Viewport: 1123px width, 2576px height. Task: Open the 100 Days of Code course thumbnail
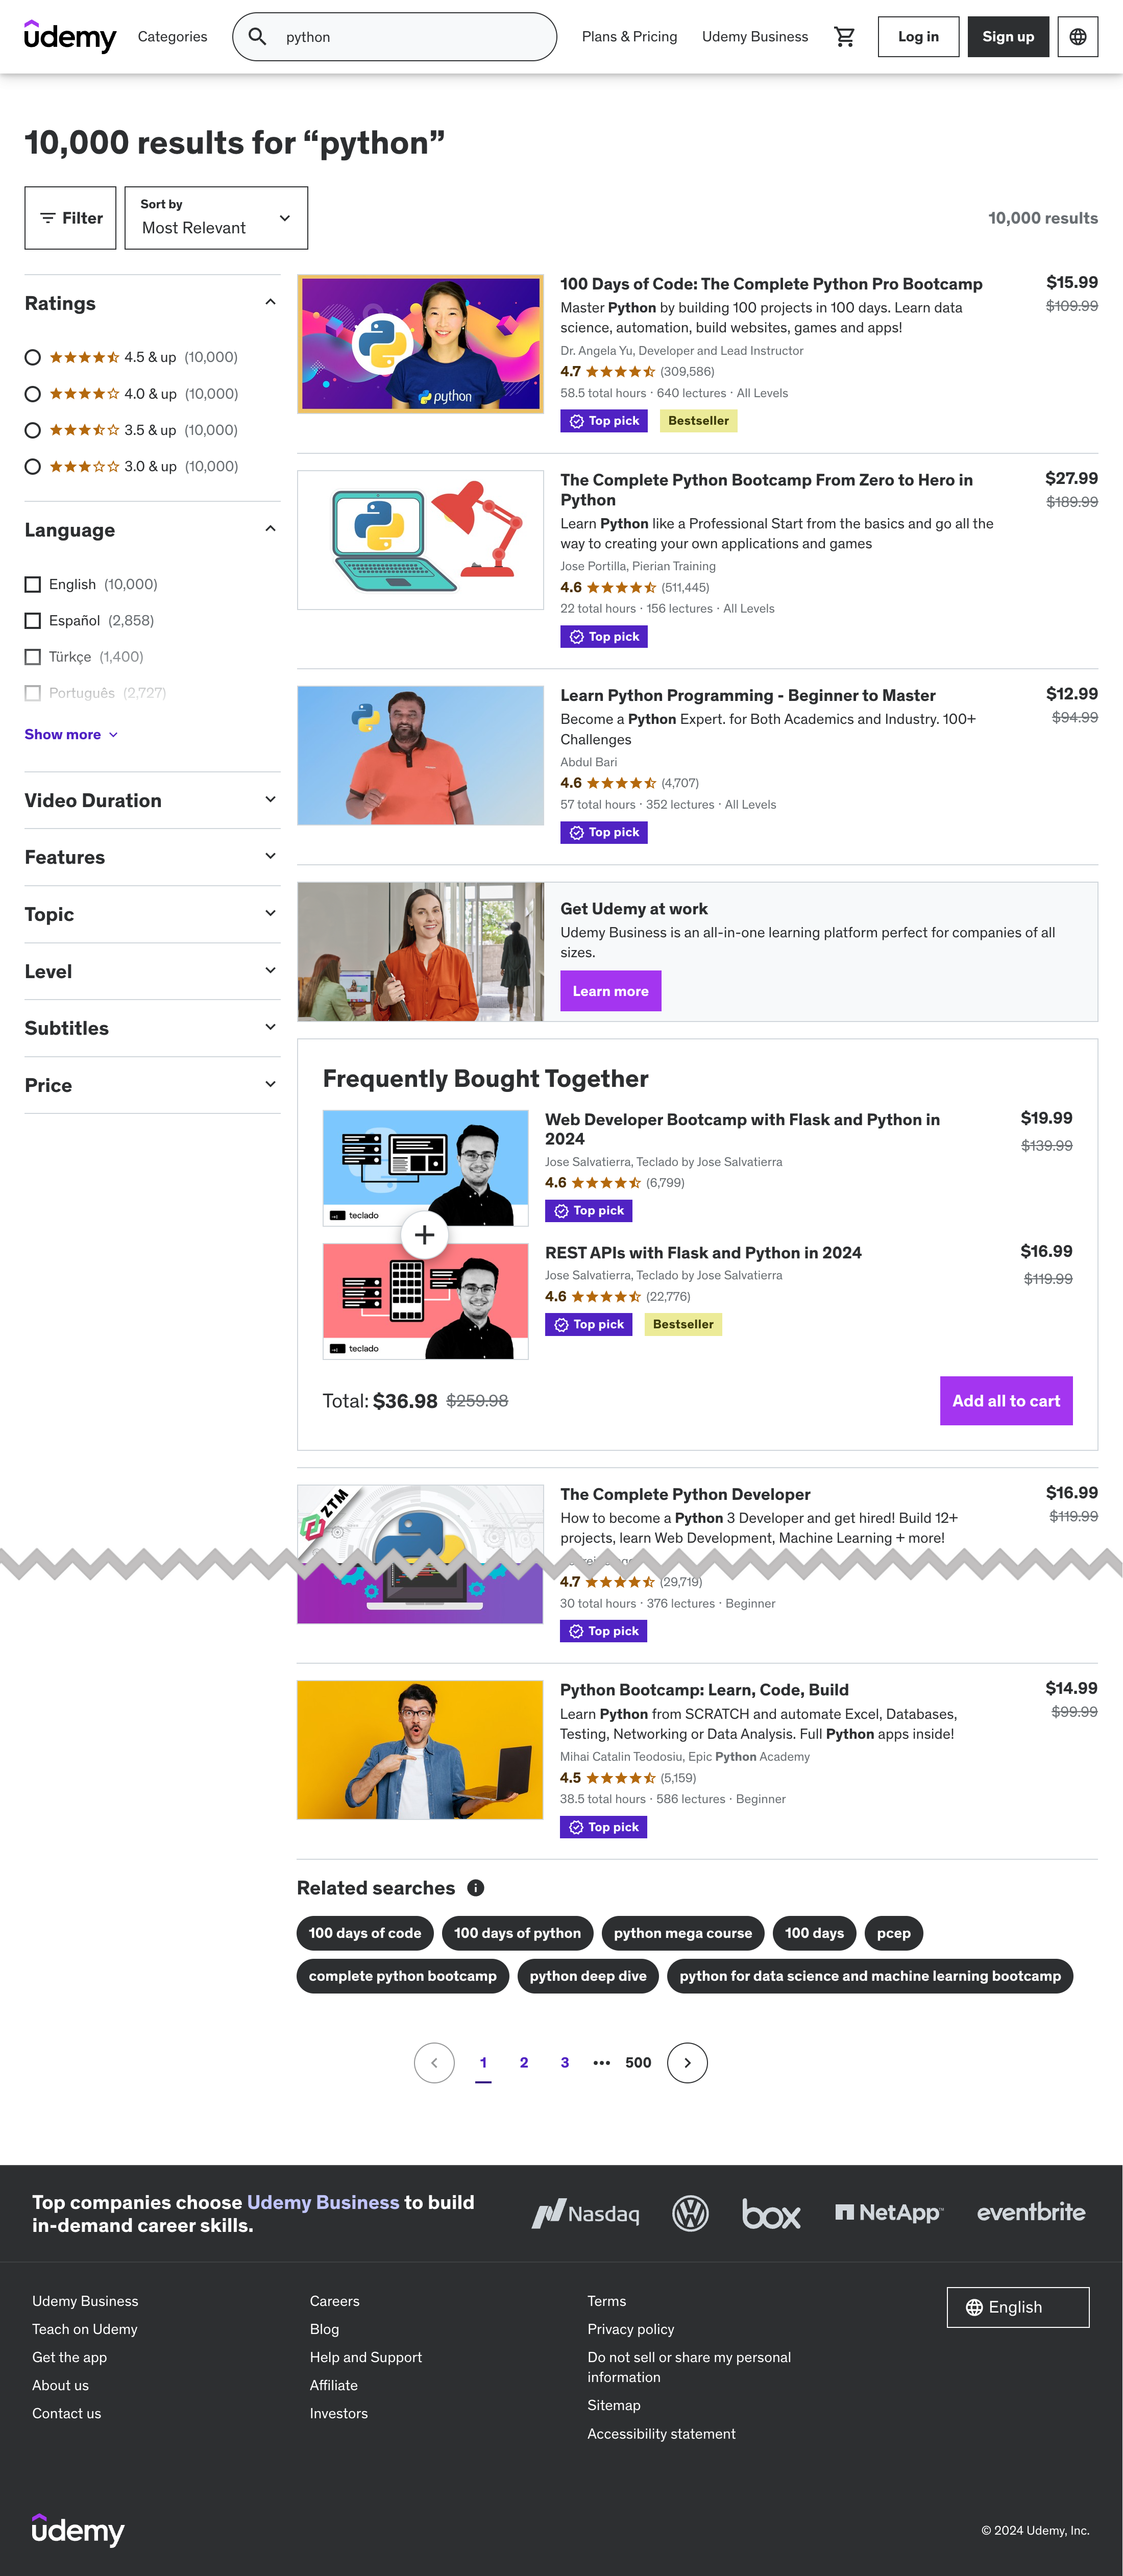[x=420, y=344]
